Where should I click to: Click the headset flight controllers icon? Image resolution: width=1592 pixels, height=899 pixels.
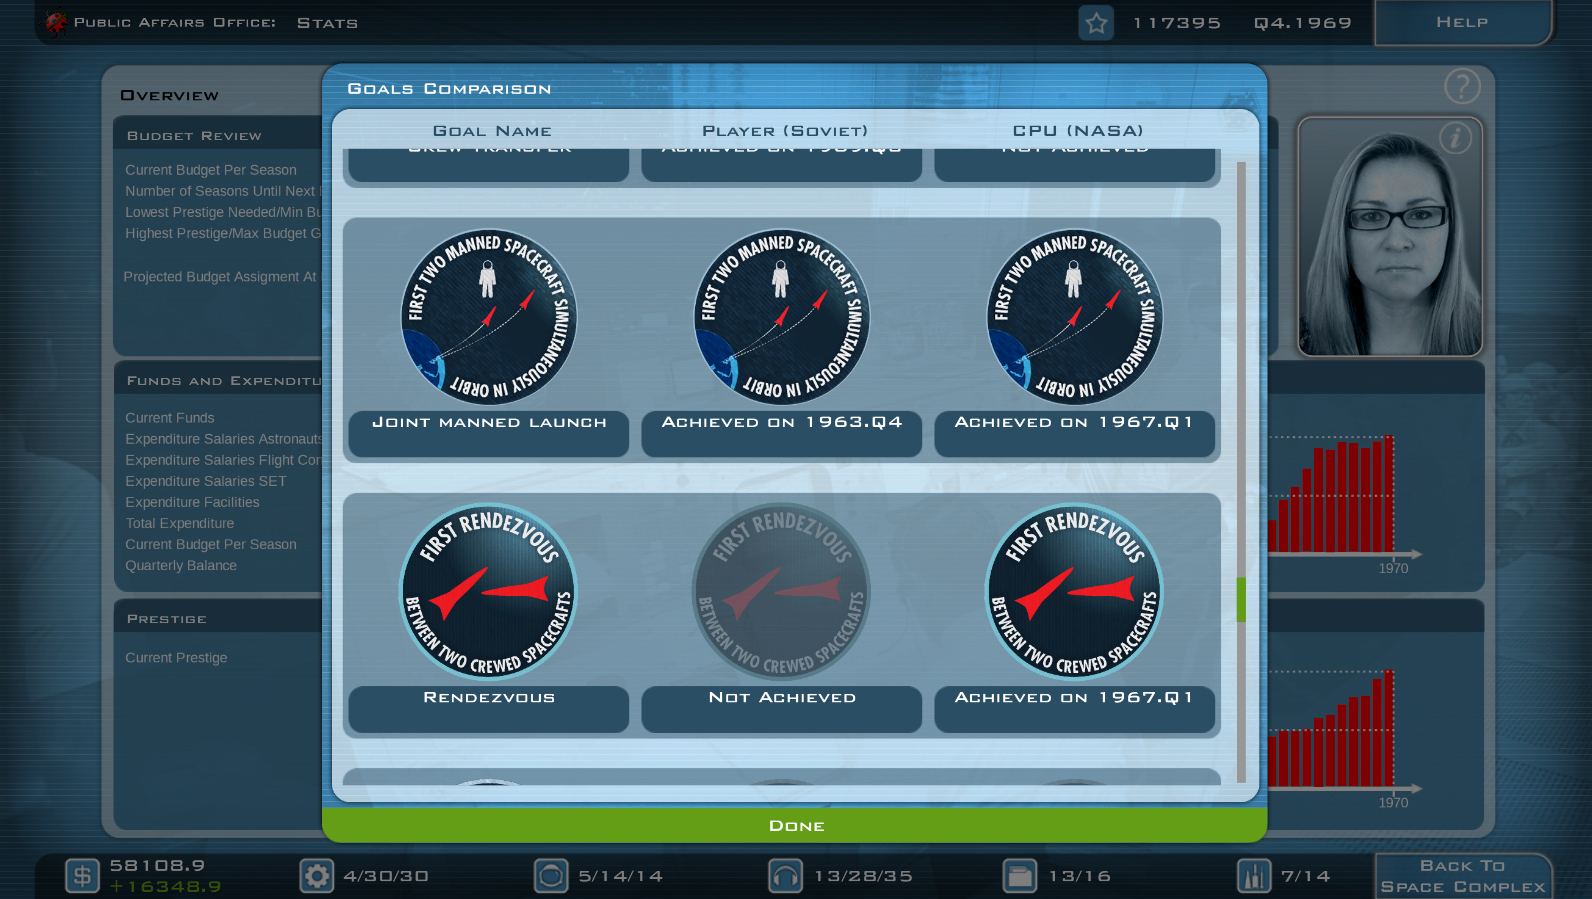point(785,876)
